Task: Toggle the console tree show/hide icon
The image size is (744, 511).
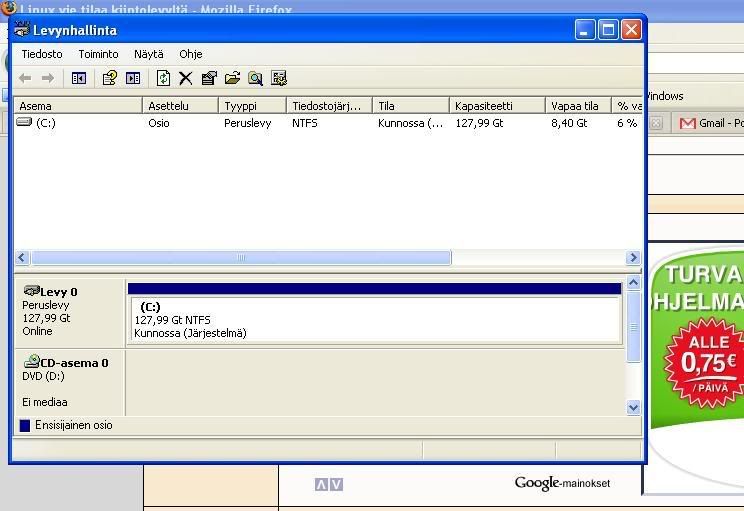Action: click(x=79, y=78)
